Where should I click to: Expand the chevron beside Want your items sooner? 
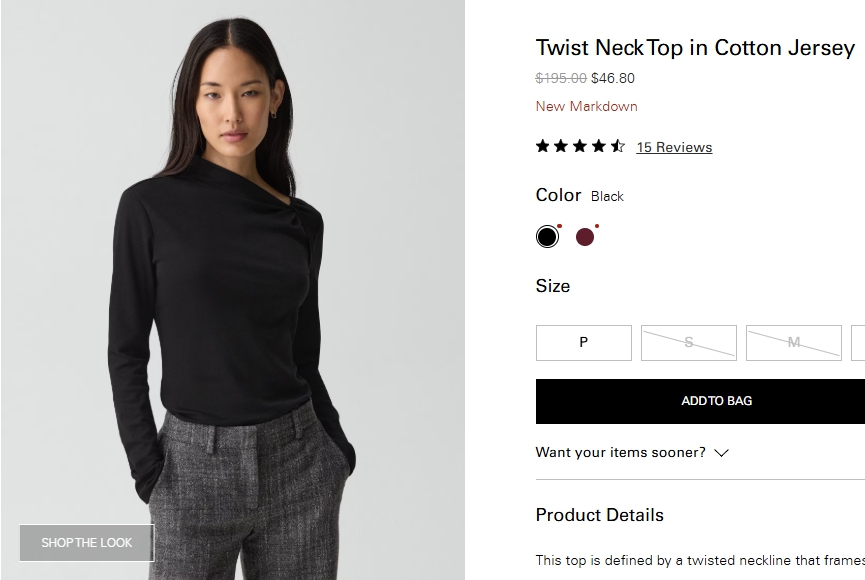coord(721,453)
